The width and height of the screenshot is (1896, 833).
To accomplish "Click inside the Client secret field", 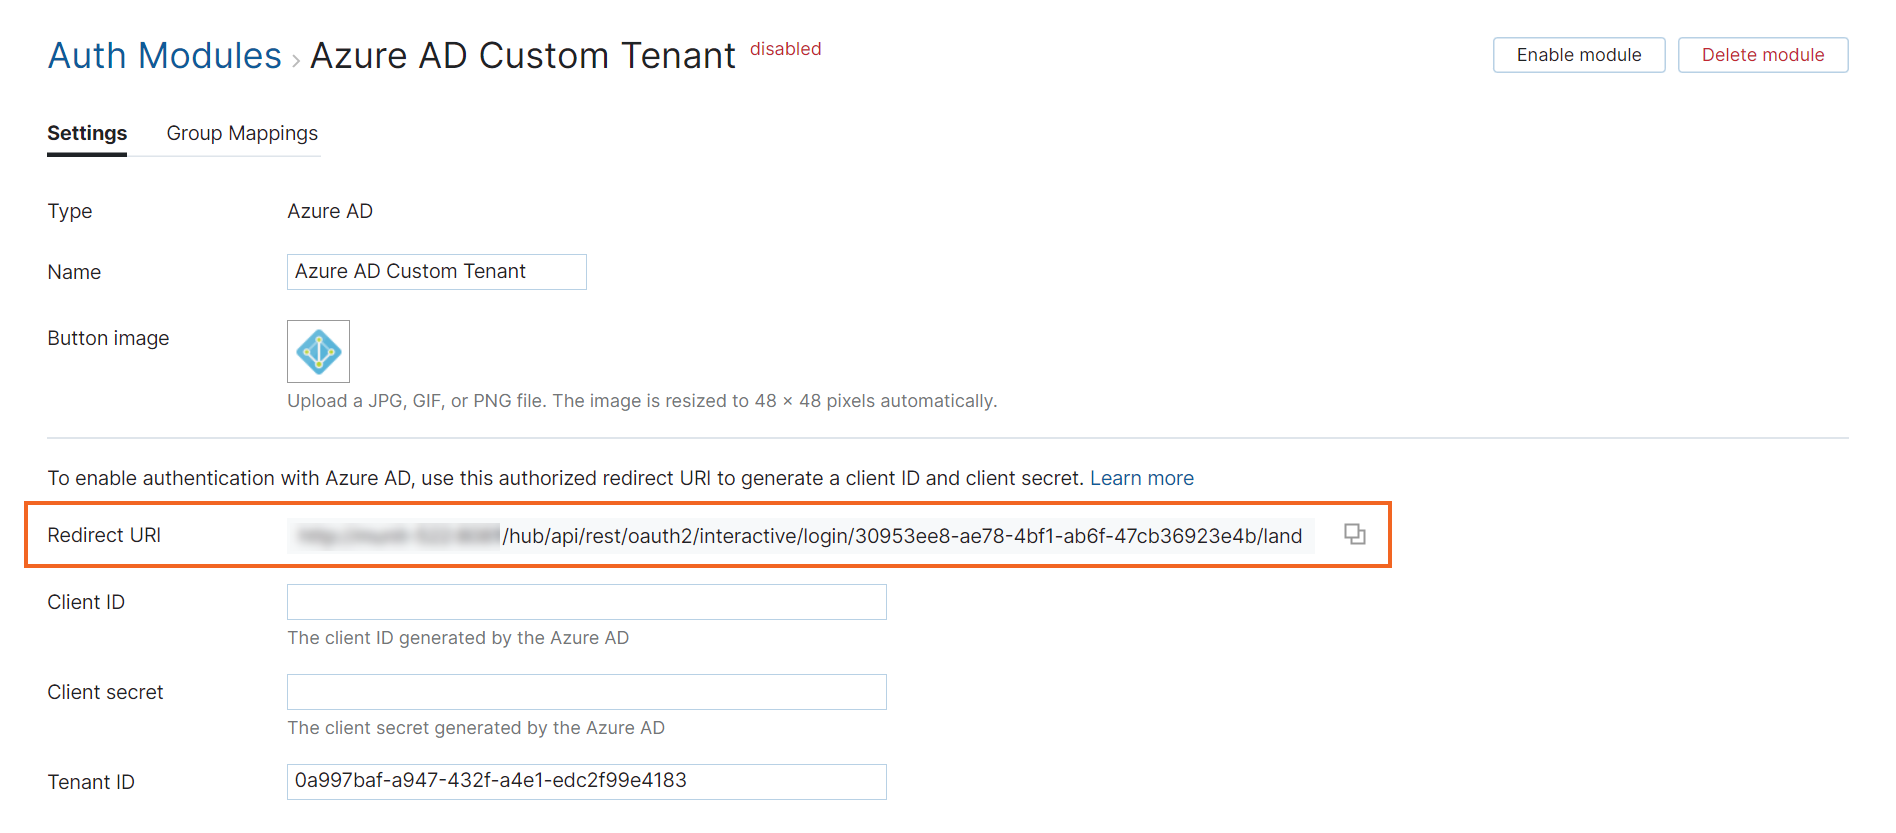I will [x=586, y=691].
